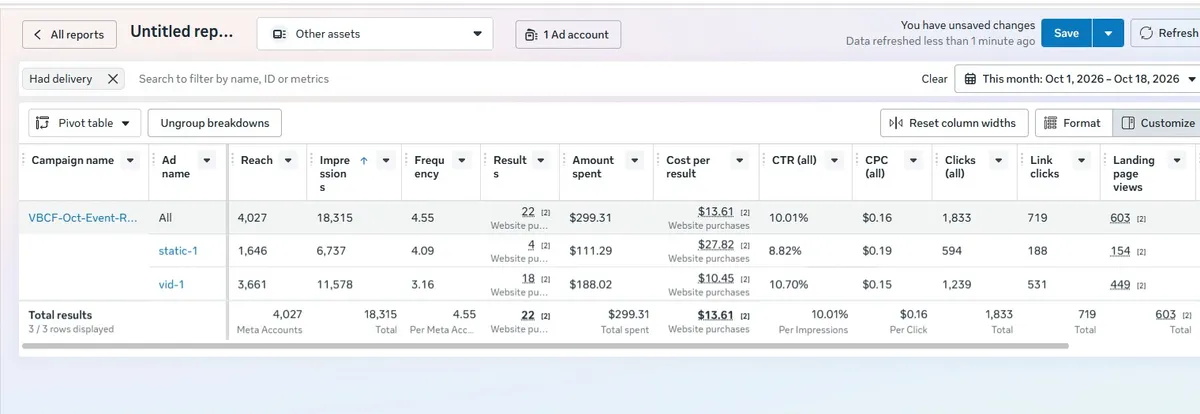The image size is (1200, 414).
Task: Go back to All reports
Action: (x=69, y=34)
